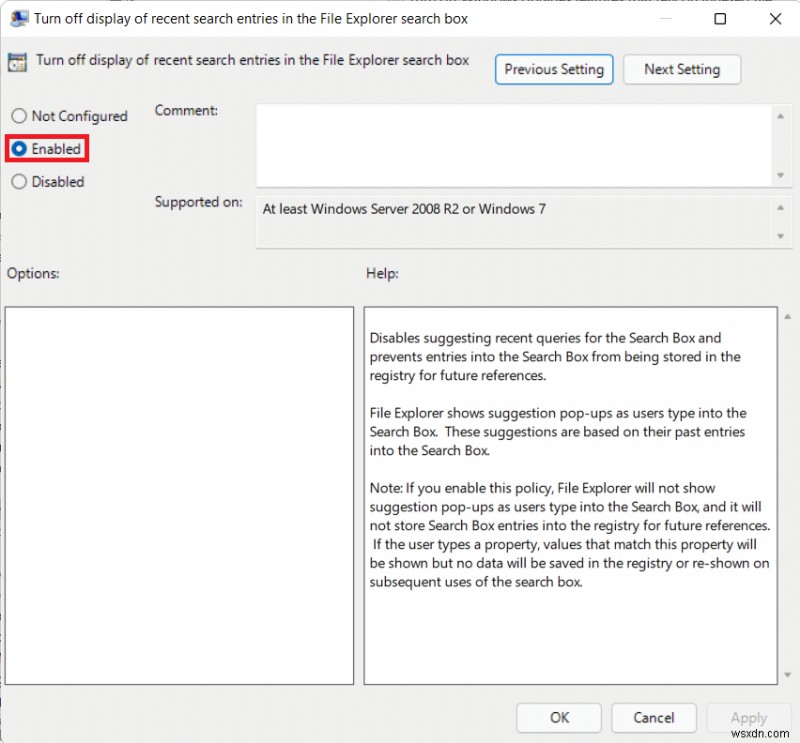Click the 'Disables suggesting recent queries' help paragraph
Screen dimensions: 800x743
(555, 357)
